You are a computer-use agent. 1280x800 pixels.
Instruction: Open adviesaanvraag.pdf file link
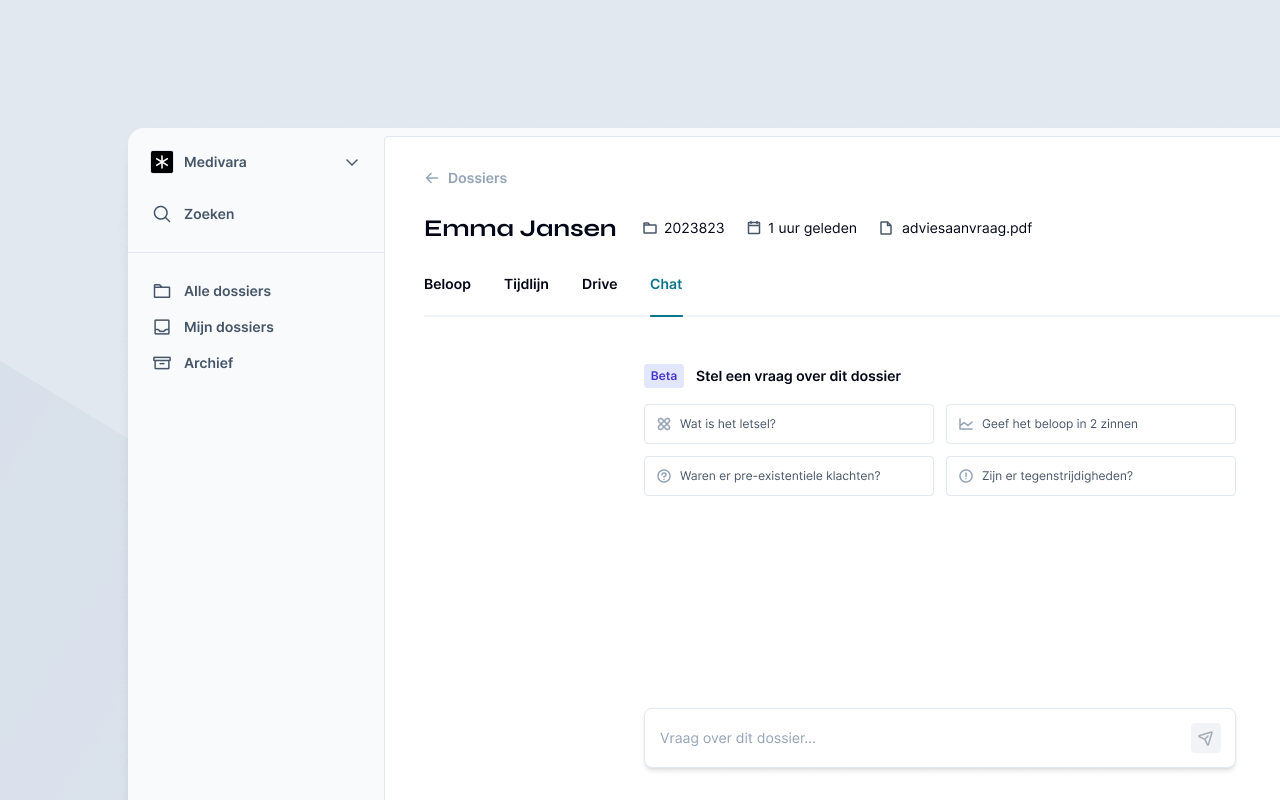click(967, 228)
